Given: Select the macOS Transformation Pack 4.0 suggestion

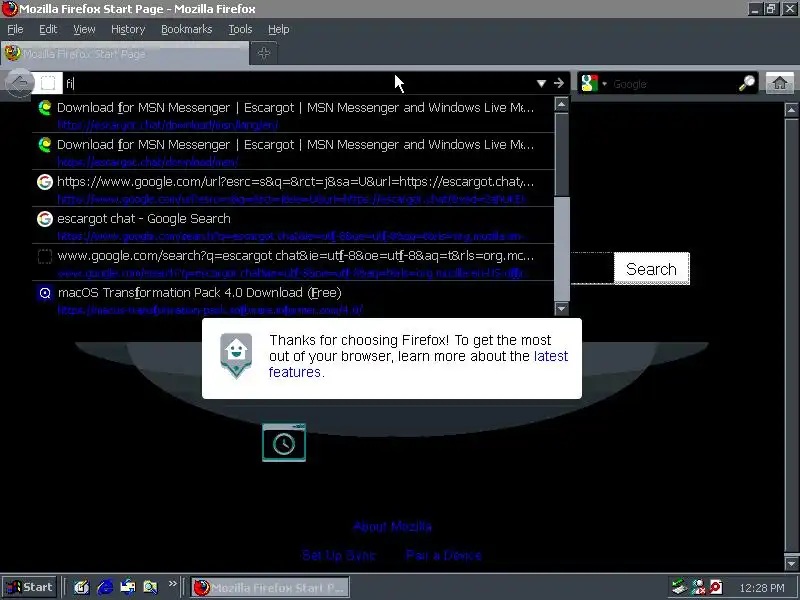Looking at the screenshot, I should (x=293, y=299).
